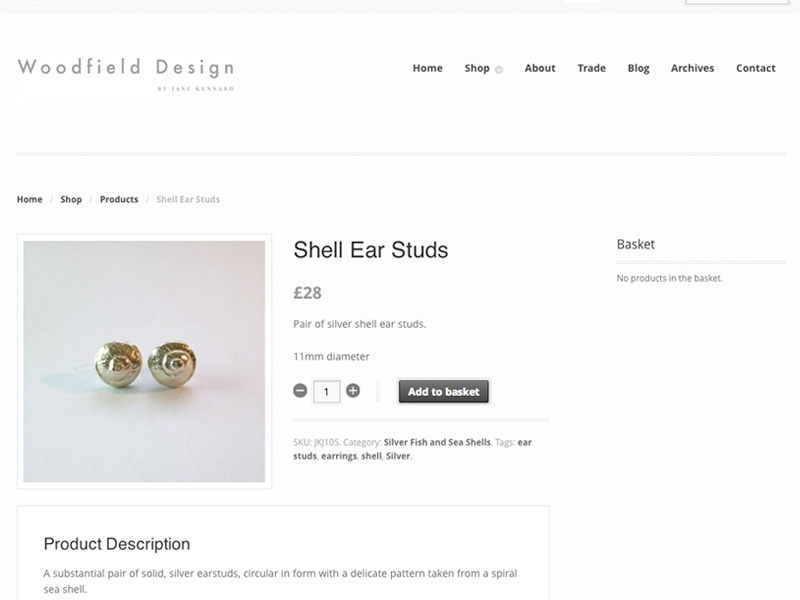Open the Silver Fish and Sea Shells category

(x=437, y=442)
